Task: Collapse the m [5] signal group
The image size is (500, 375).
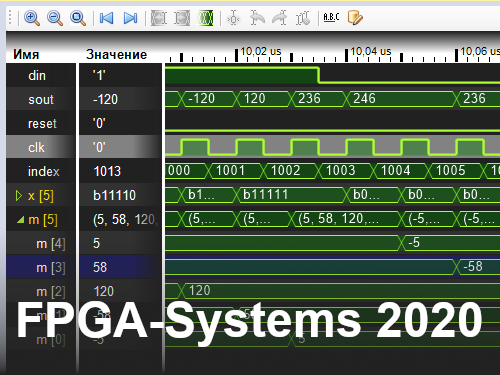Action: (21, 220)
